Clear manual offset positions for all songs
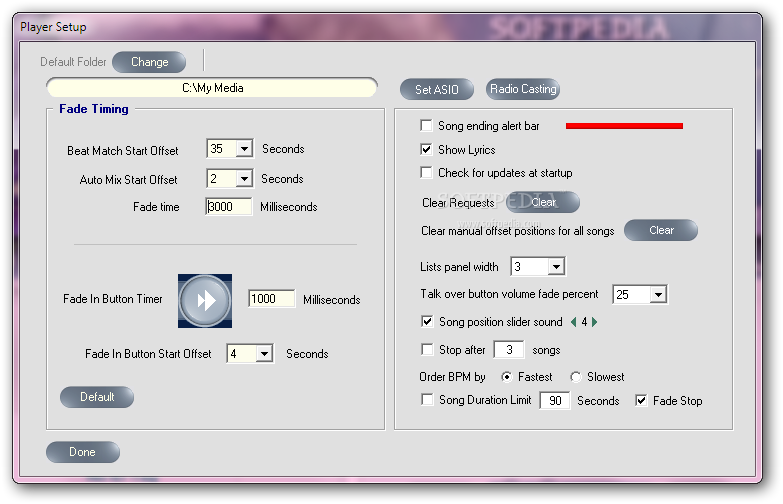This screenshot has height=504, width=783. point(661,230)
